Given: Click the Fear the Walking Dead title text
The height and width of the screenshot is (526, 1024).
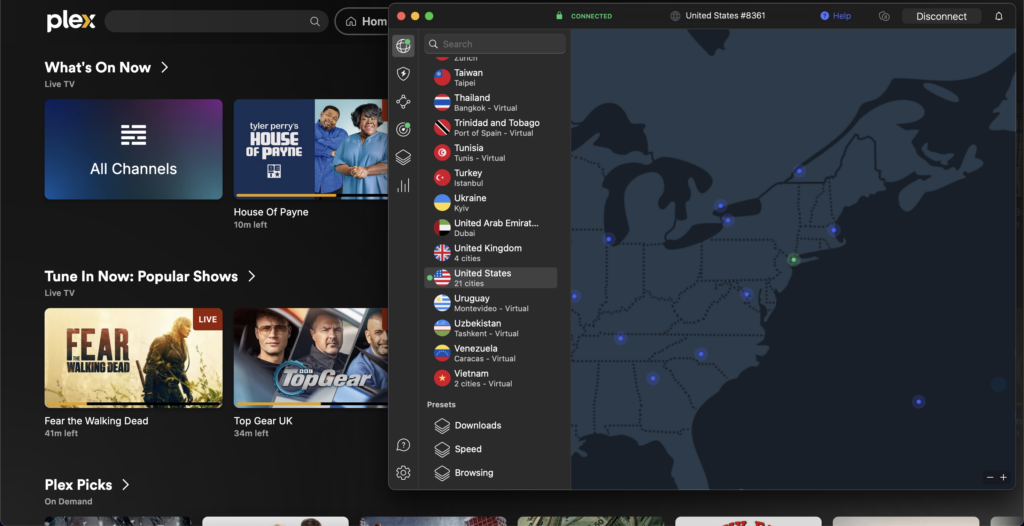Looking at the screenshot, I should click(x=96, y=421).
